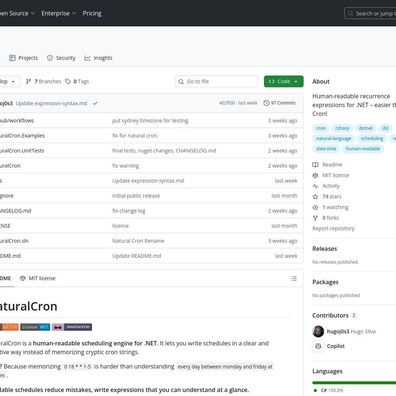Click the awesome badge in README
The width and height of the screenshot is (396, 396).
click(72, 327)
